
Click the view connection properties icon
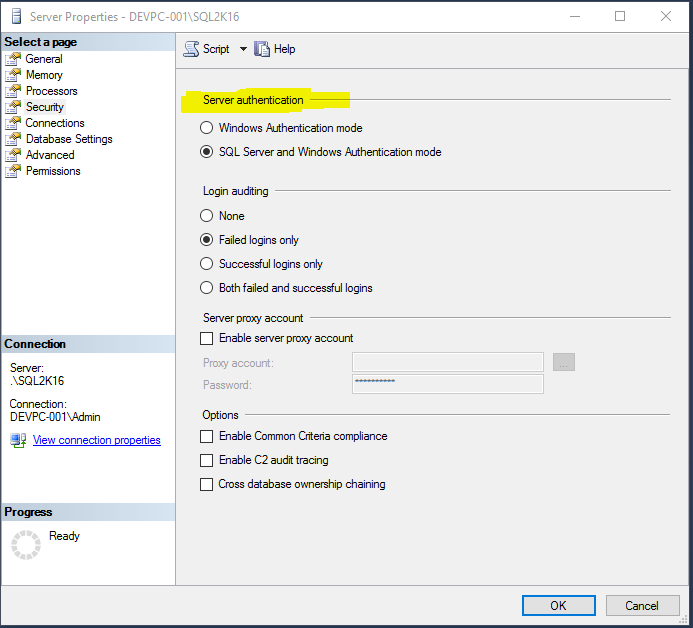pyautogui.click(x=18, y=440)
